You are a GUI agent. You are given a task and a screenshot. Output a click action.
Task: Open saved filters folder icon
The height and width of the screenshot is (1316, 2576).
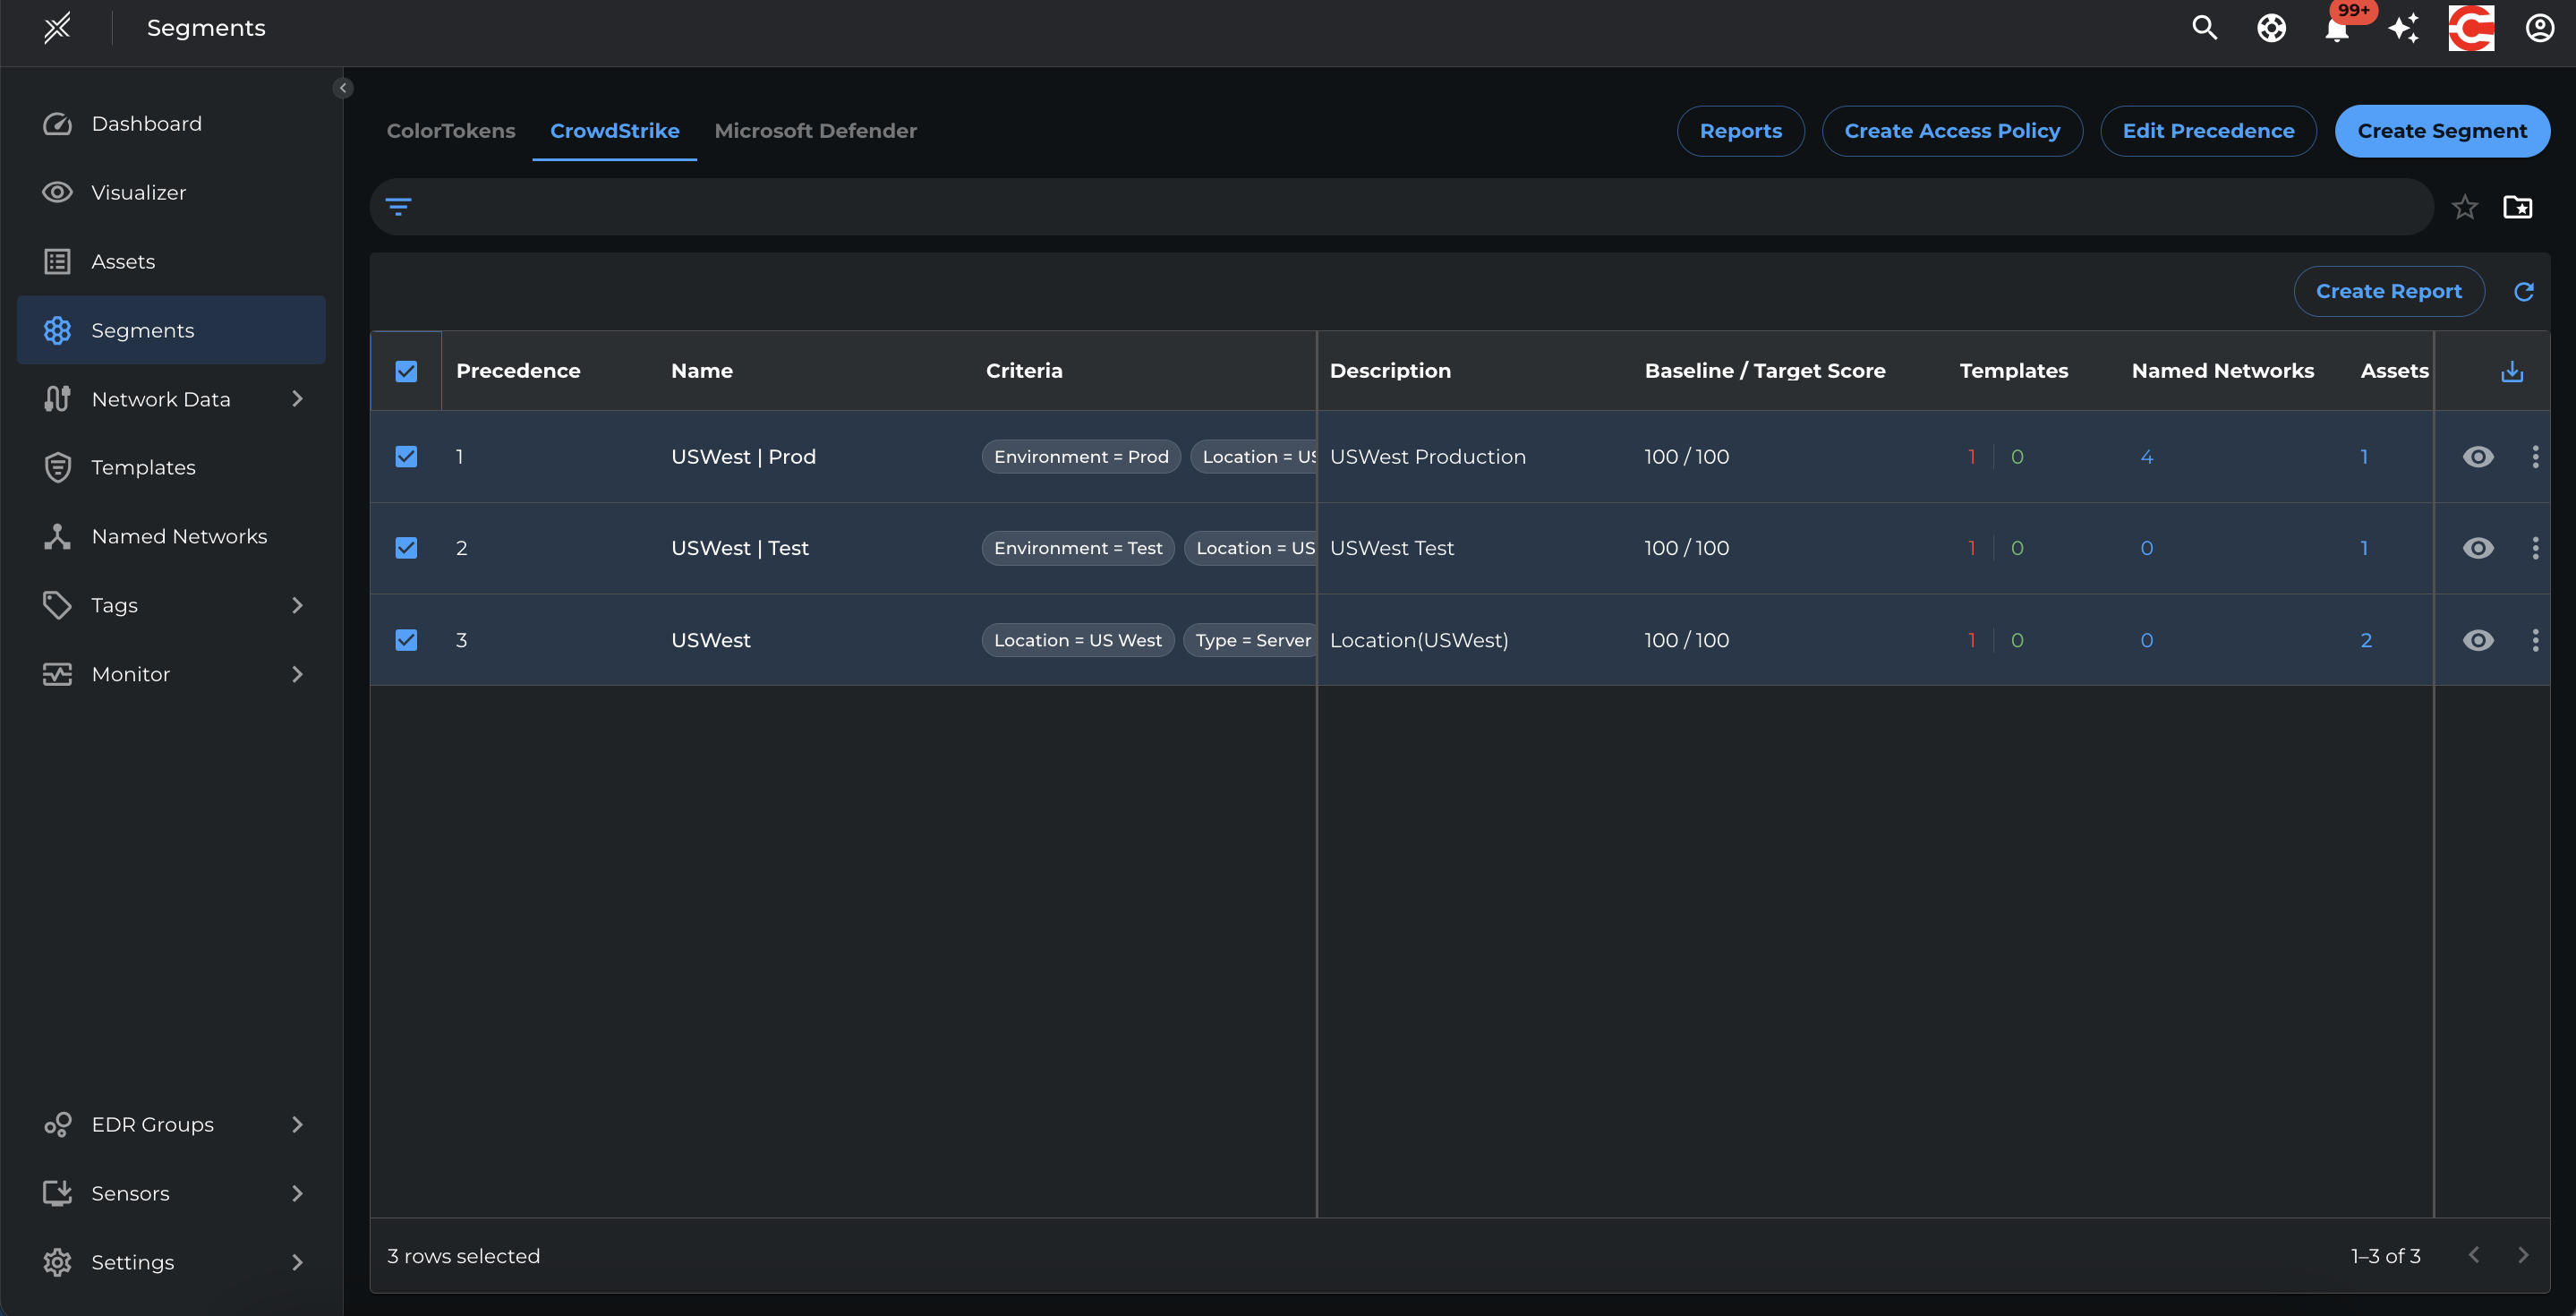(x=2517, y=207)
